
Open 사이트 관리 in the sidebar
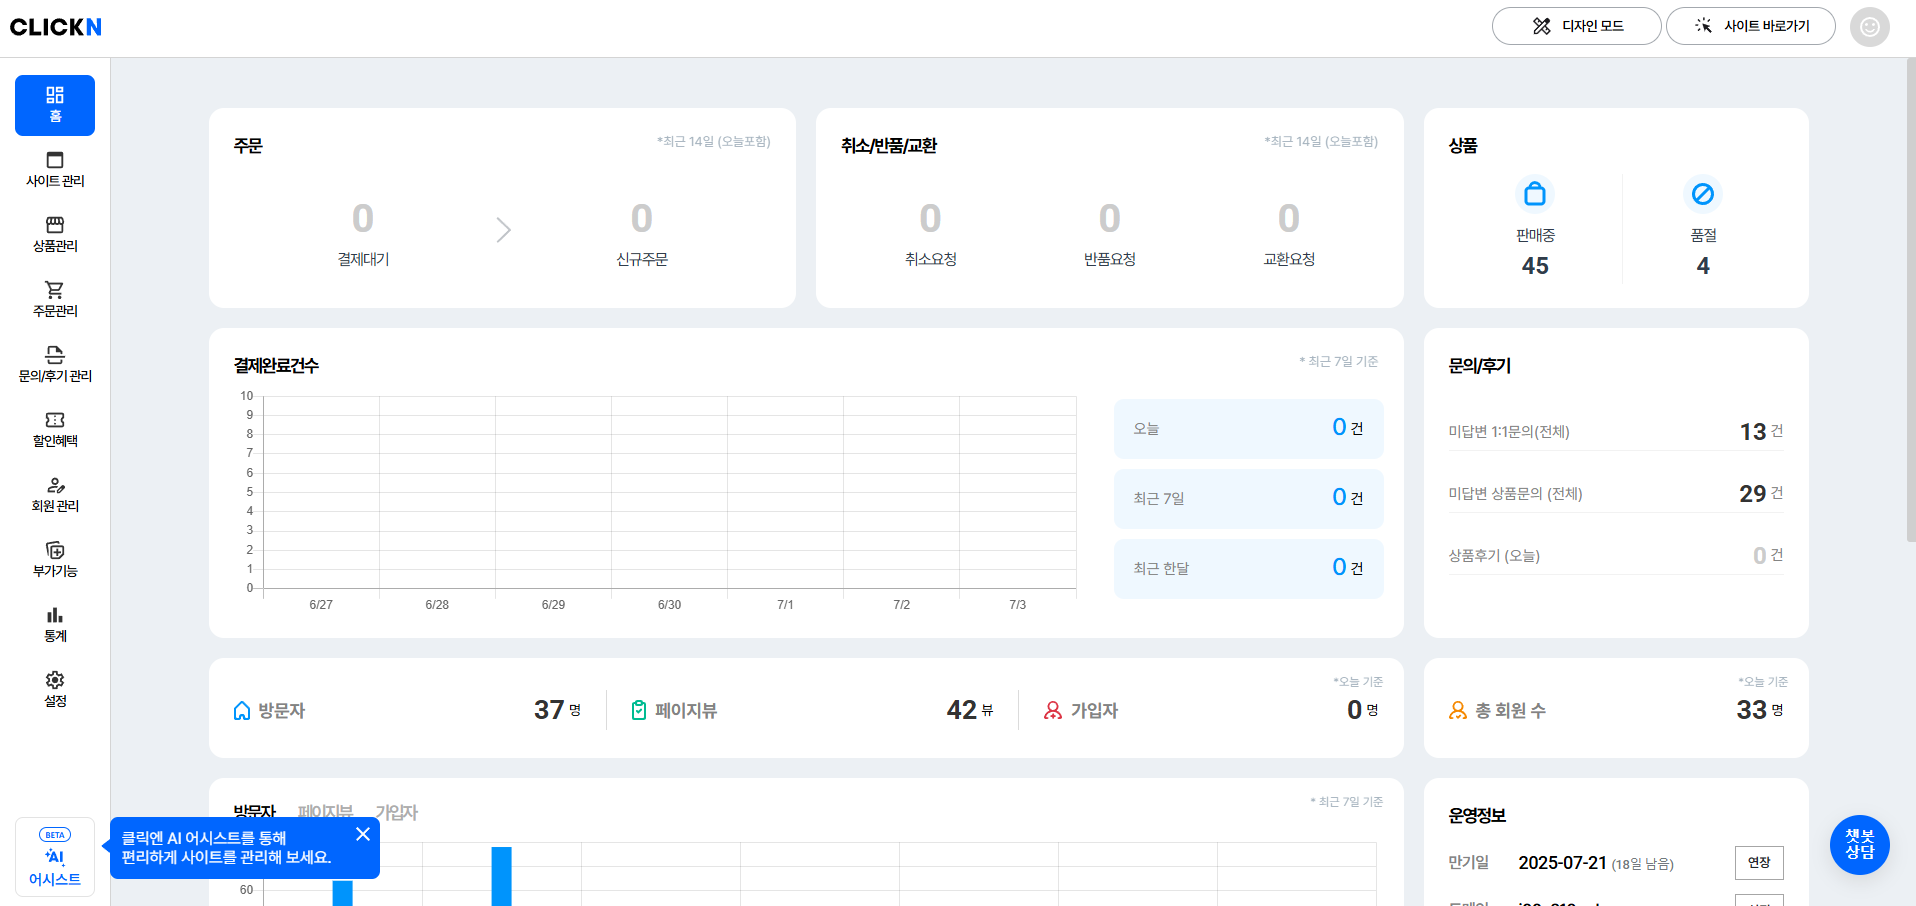55,170
